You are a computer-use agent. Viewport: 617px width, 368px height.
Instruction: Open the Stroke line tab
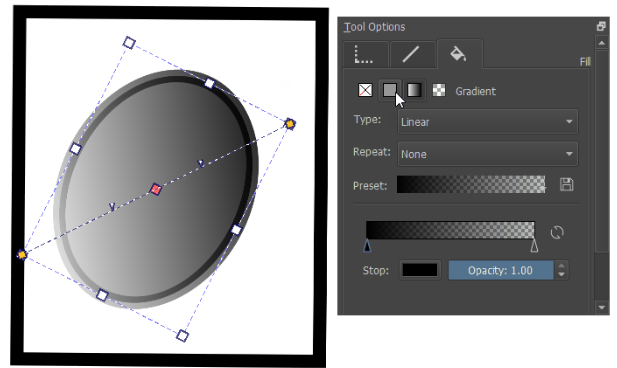[412, 54]
